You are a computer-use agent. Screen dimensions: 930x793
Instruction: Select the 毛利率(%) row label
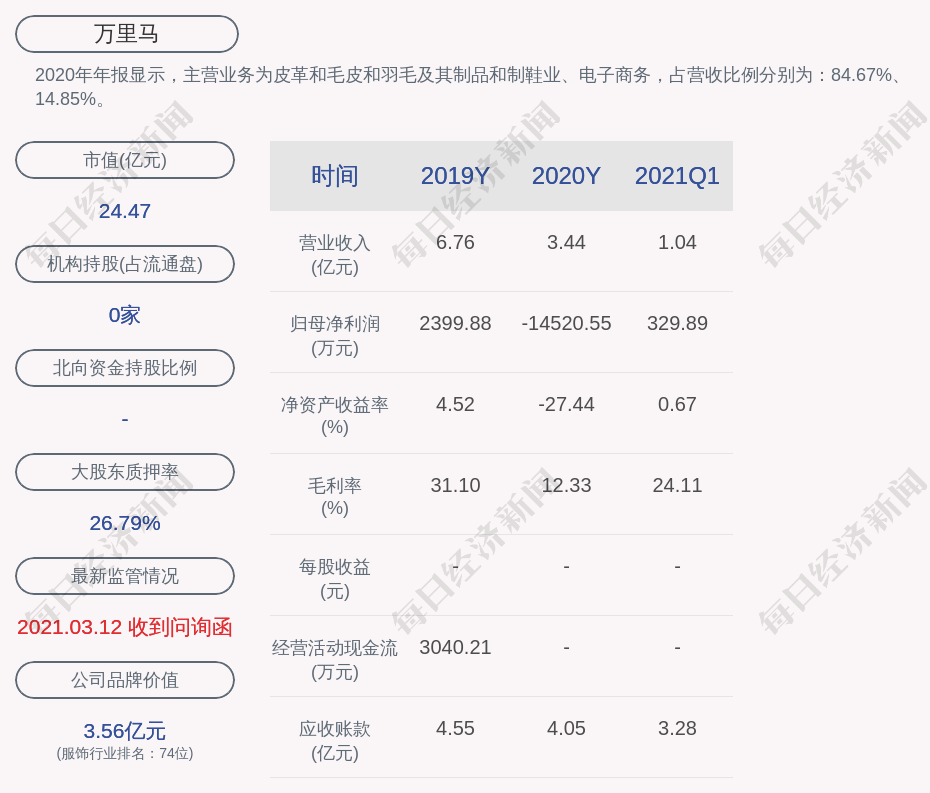click(335, 497)
